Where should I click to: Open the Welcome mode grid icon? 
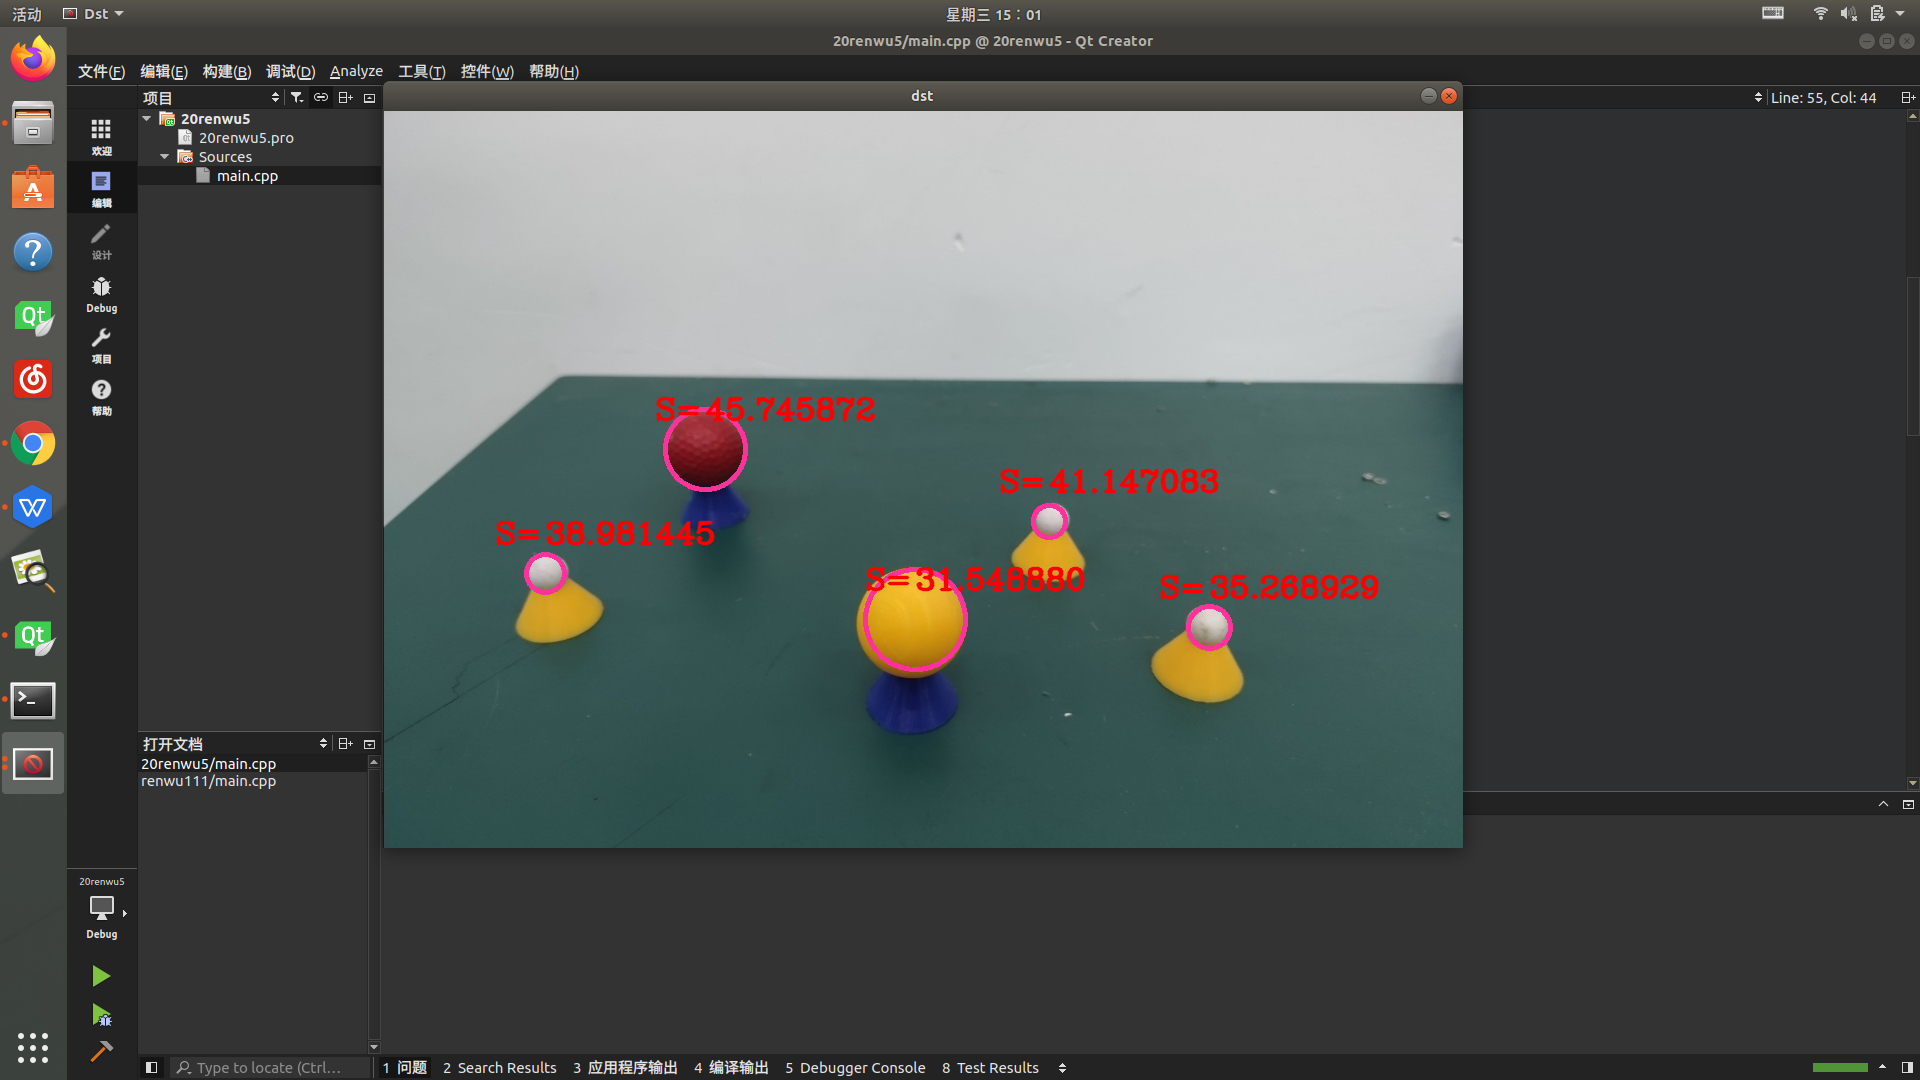tap(101, 136)
